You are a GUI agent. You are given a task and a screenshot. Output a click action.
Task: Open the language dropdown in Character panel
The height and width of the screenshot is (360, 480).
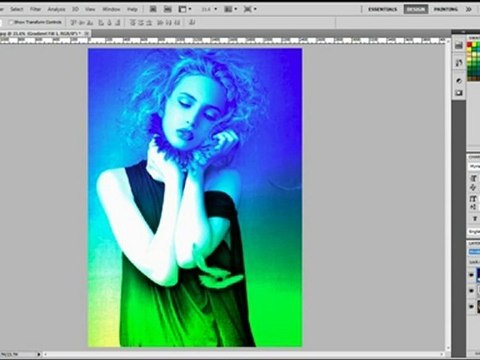coord(474,231)
